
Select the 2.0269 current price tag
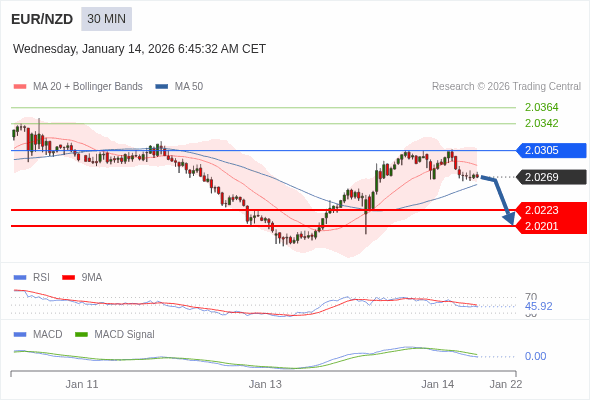click(x=551, y=177)
